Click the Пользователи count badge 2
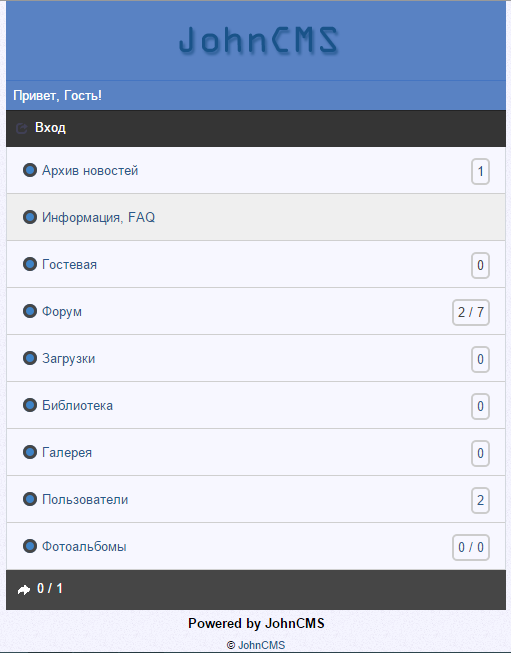Screen dimensions: 511x653 (x=480, y=500)
